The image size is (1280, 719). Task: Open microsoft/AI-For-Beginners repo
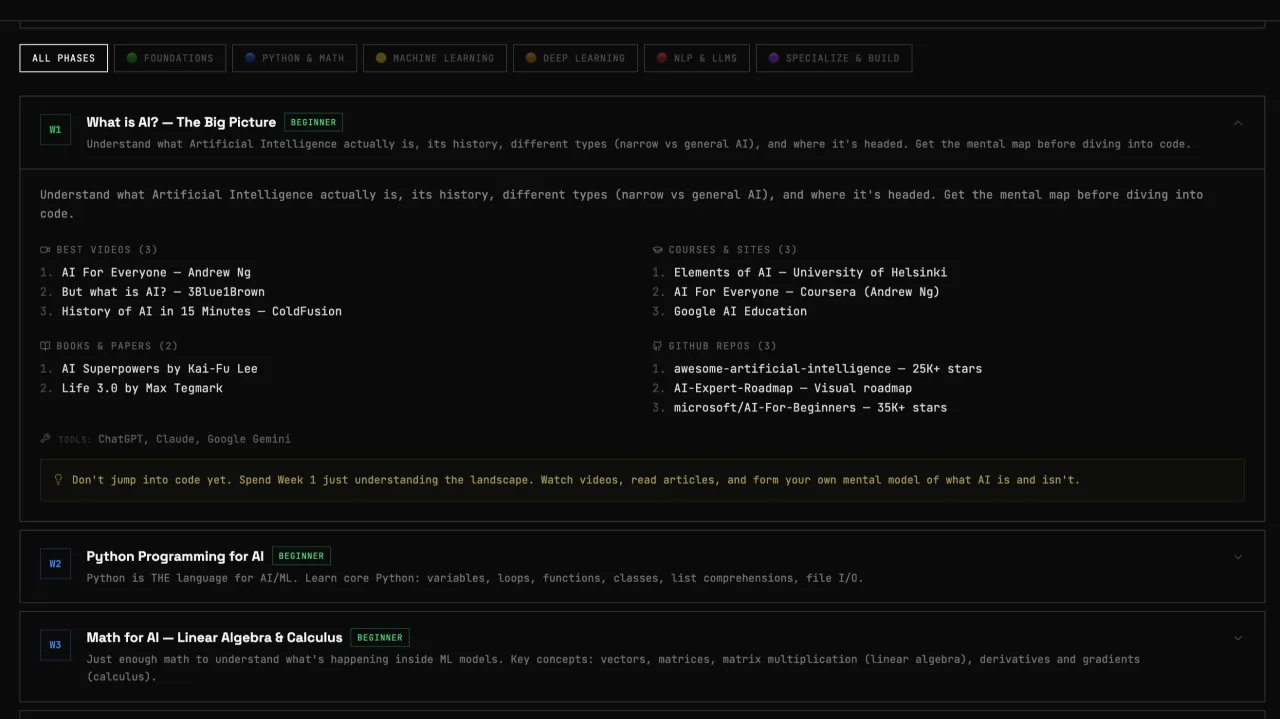[x=810, y=407]
